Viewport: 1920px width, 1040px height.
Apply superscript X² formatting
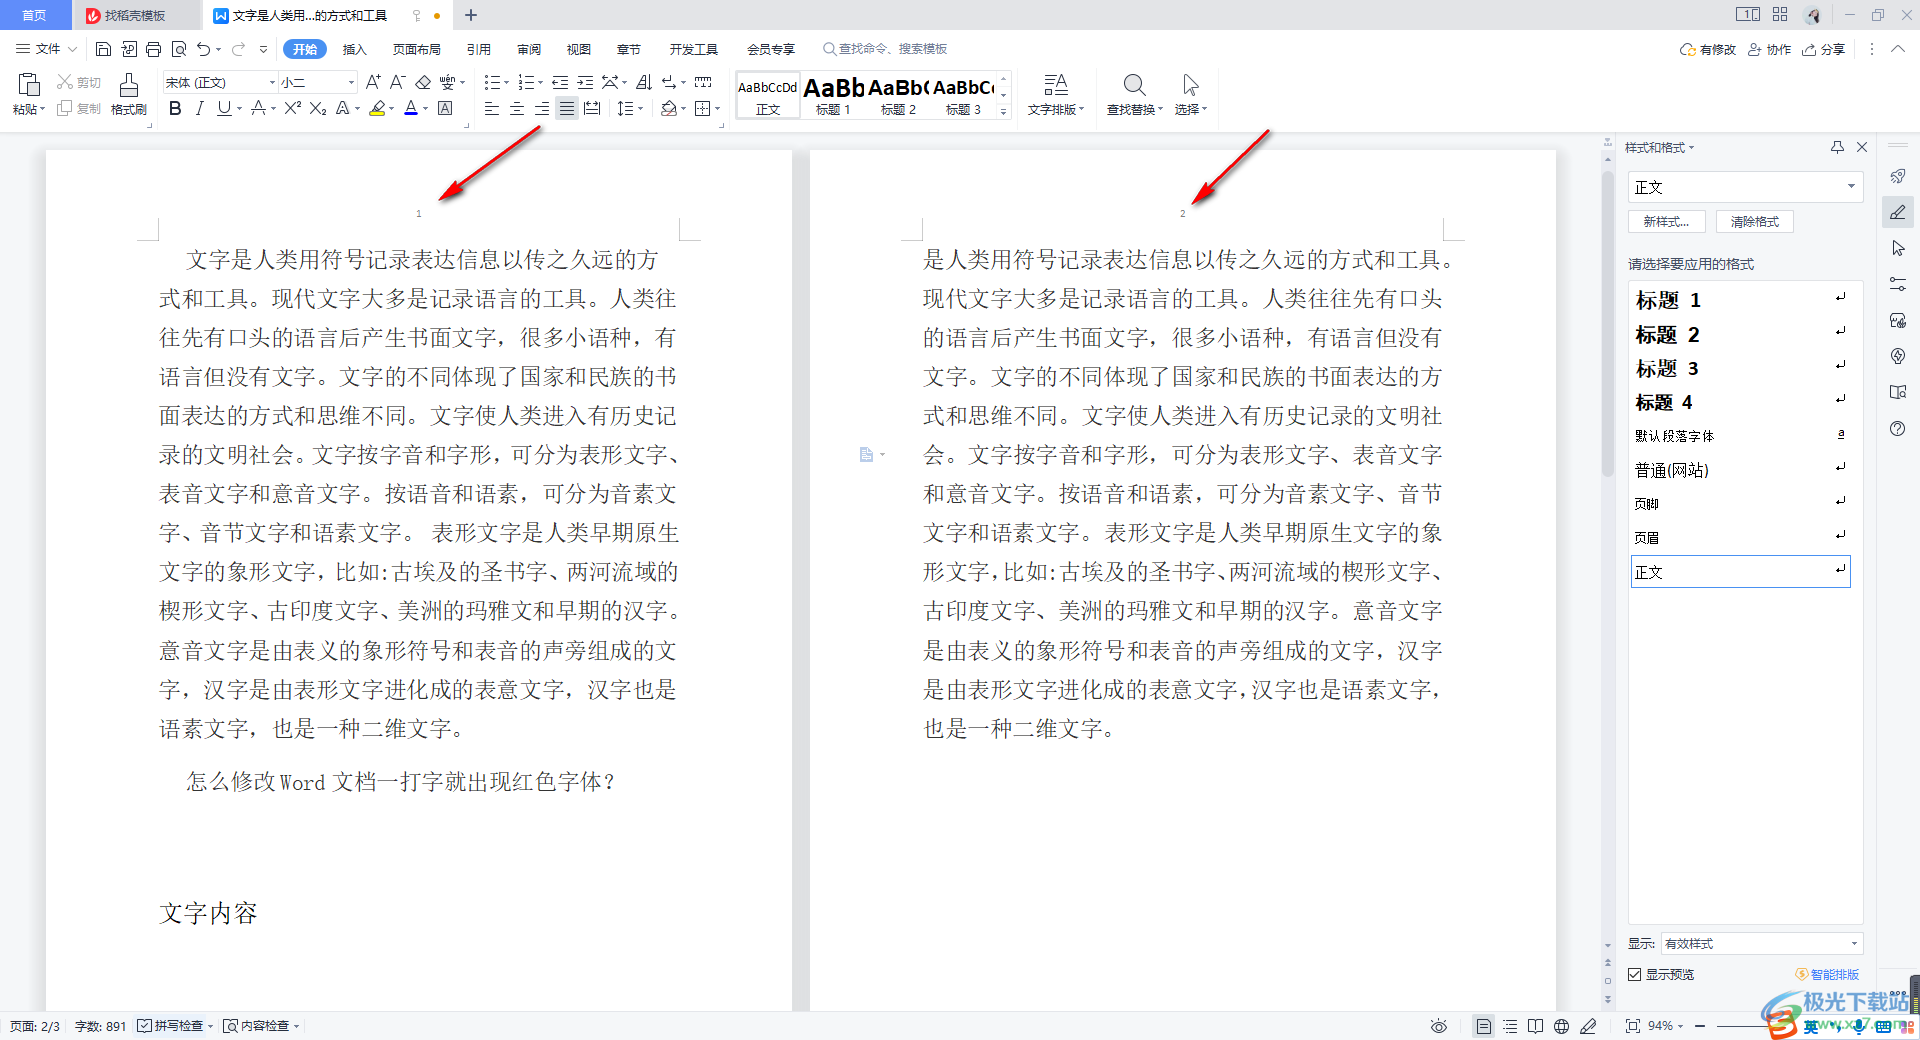click(292, 108)
